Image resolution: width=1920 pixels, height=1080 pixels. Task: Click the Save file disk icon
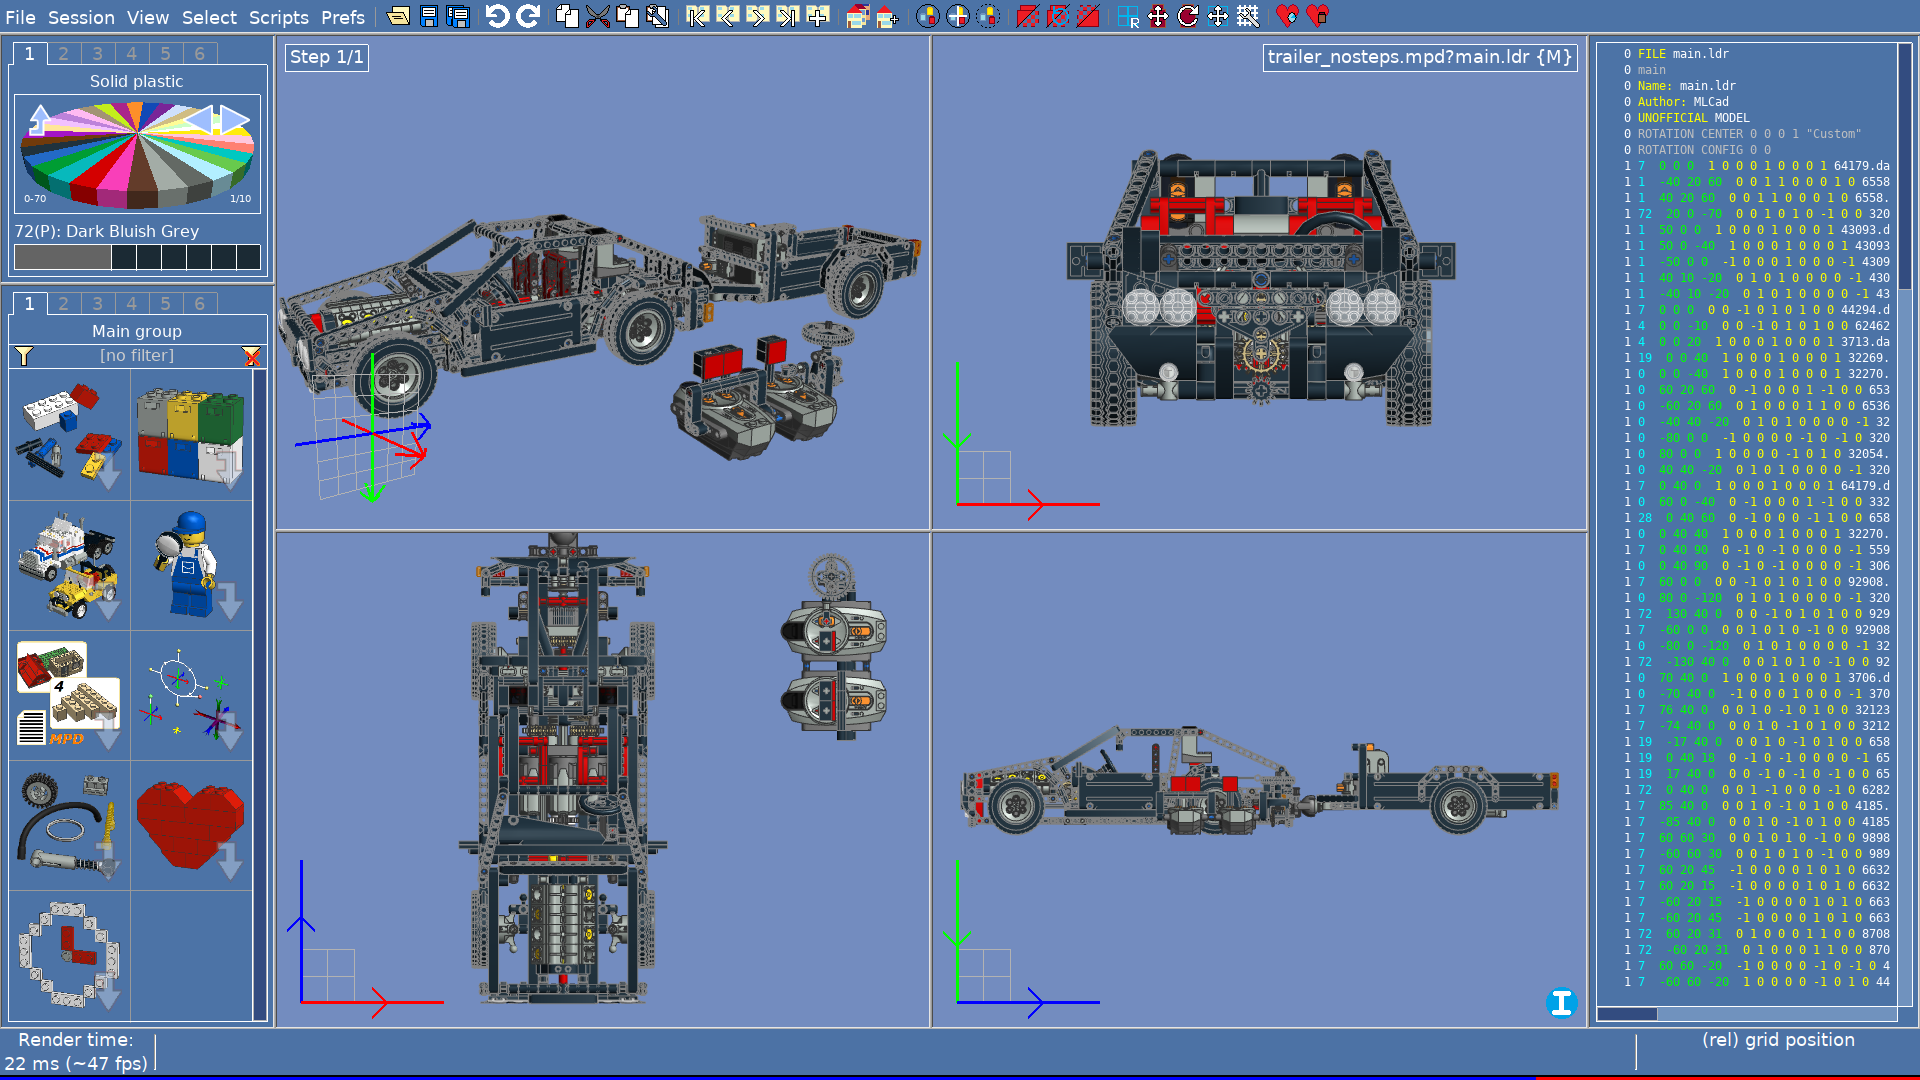click(429, 16)
